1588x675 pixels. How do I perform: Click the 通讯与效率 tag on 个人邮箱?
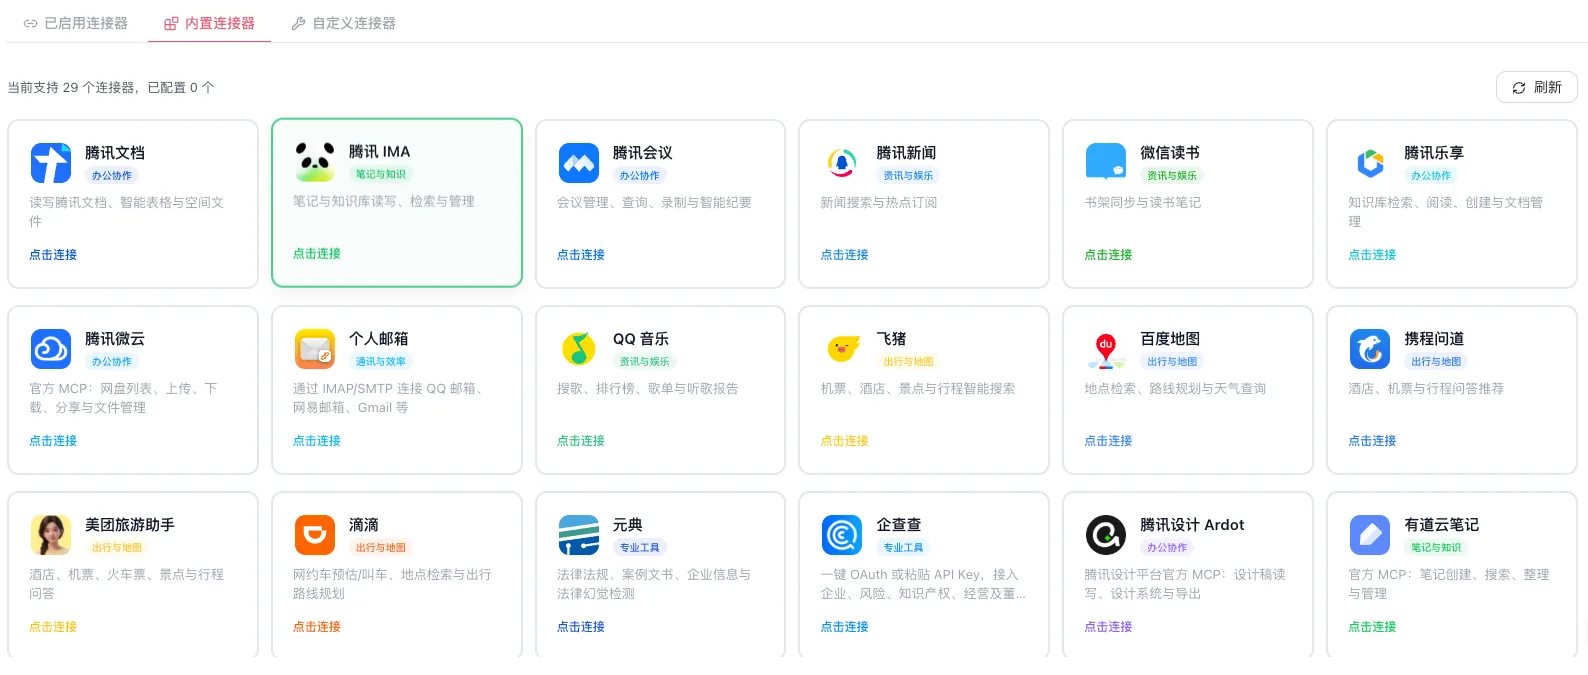[x=381, y=362]
